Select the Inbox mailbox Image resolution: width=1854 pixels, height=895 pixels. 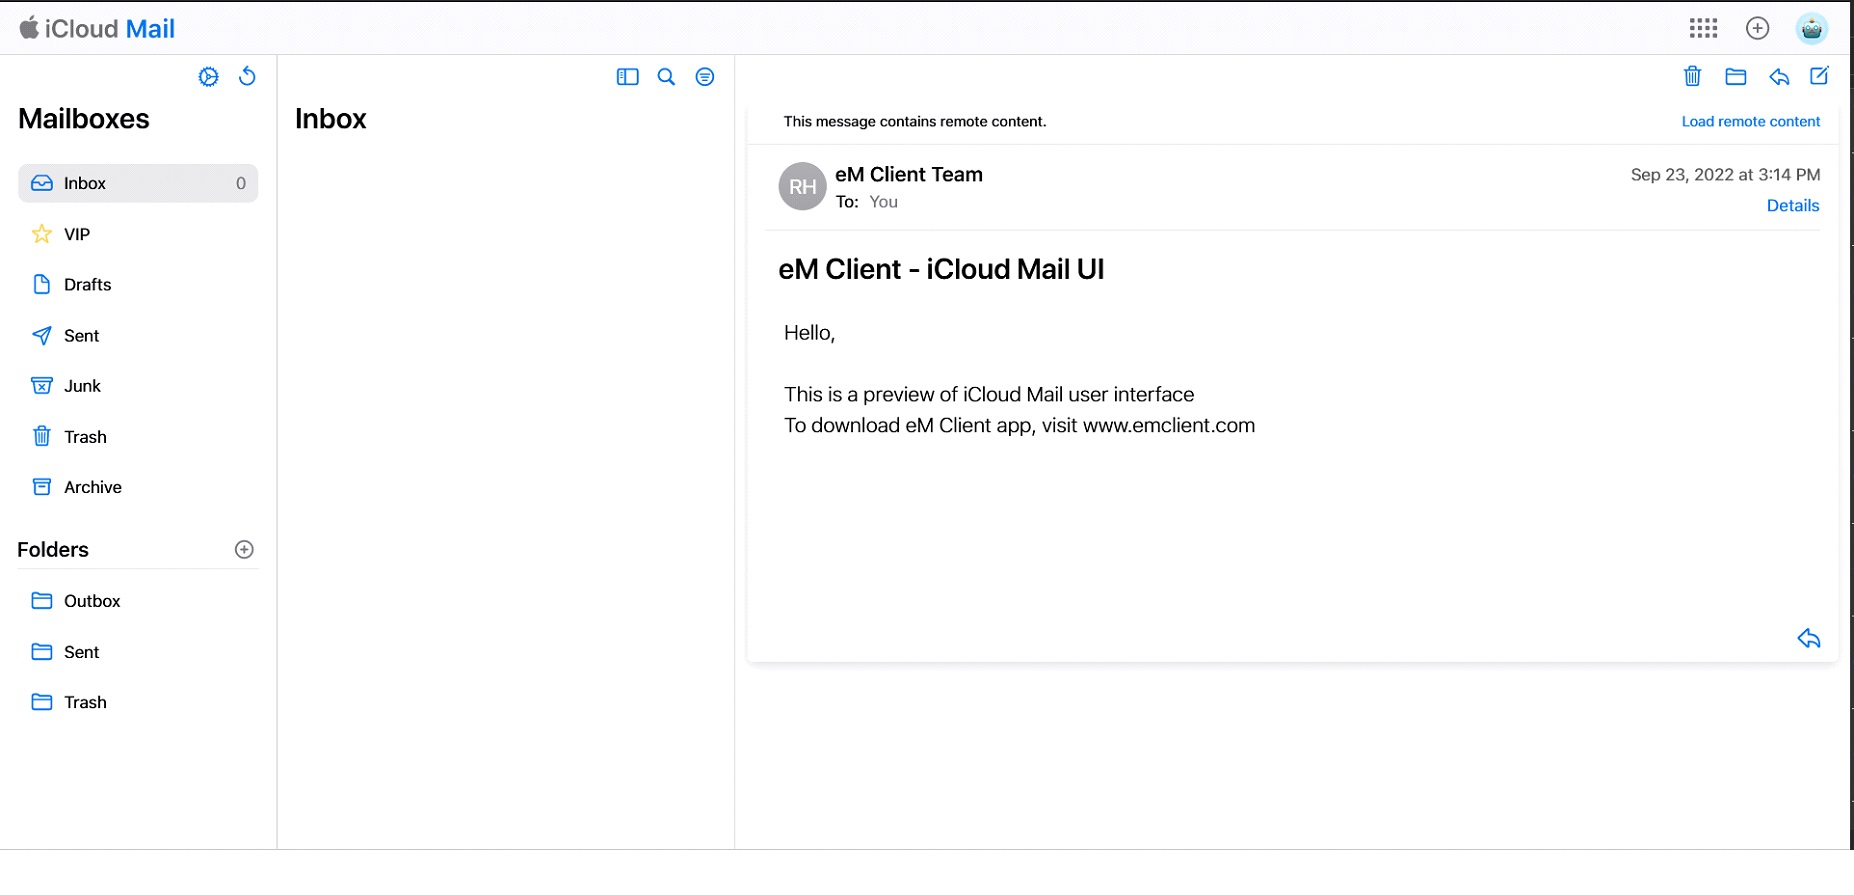click(x=138, y=183)
